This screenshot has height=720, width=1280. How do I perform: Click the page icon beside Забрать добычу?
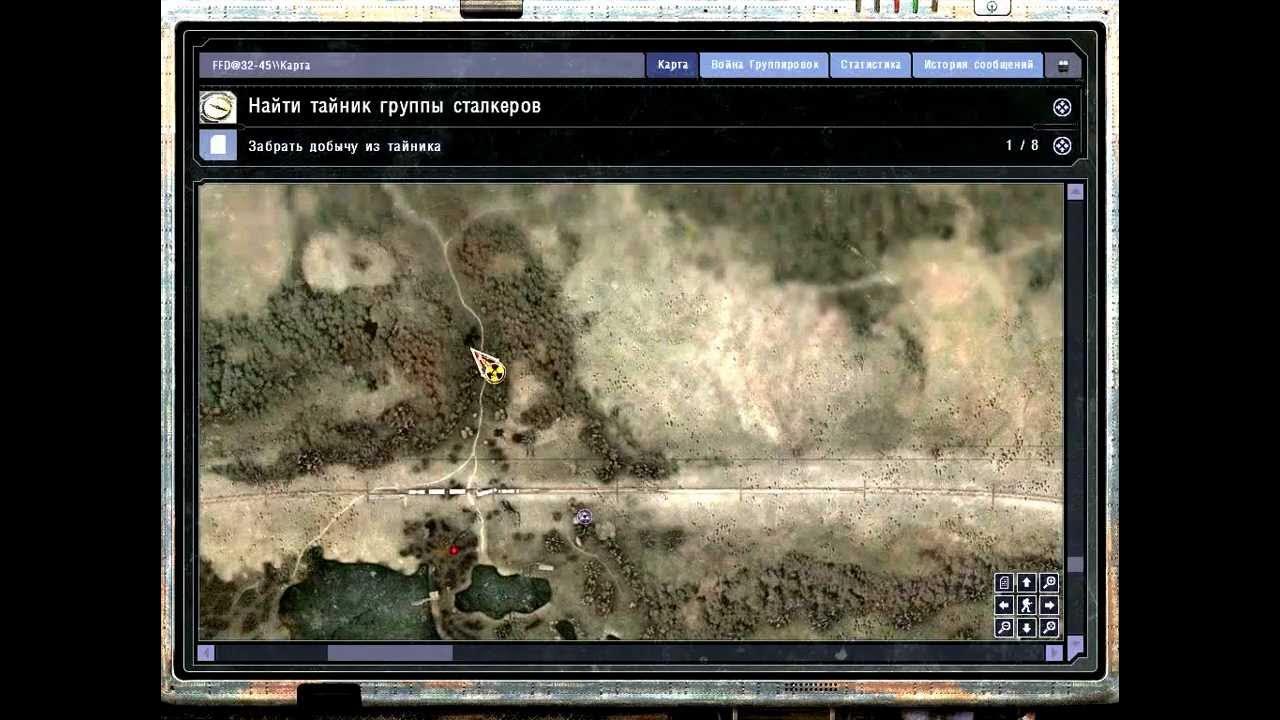[x=218, y=145]
